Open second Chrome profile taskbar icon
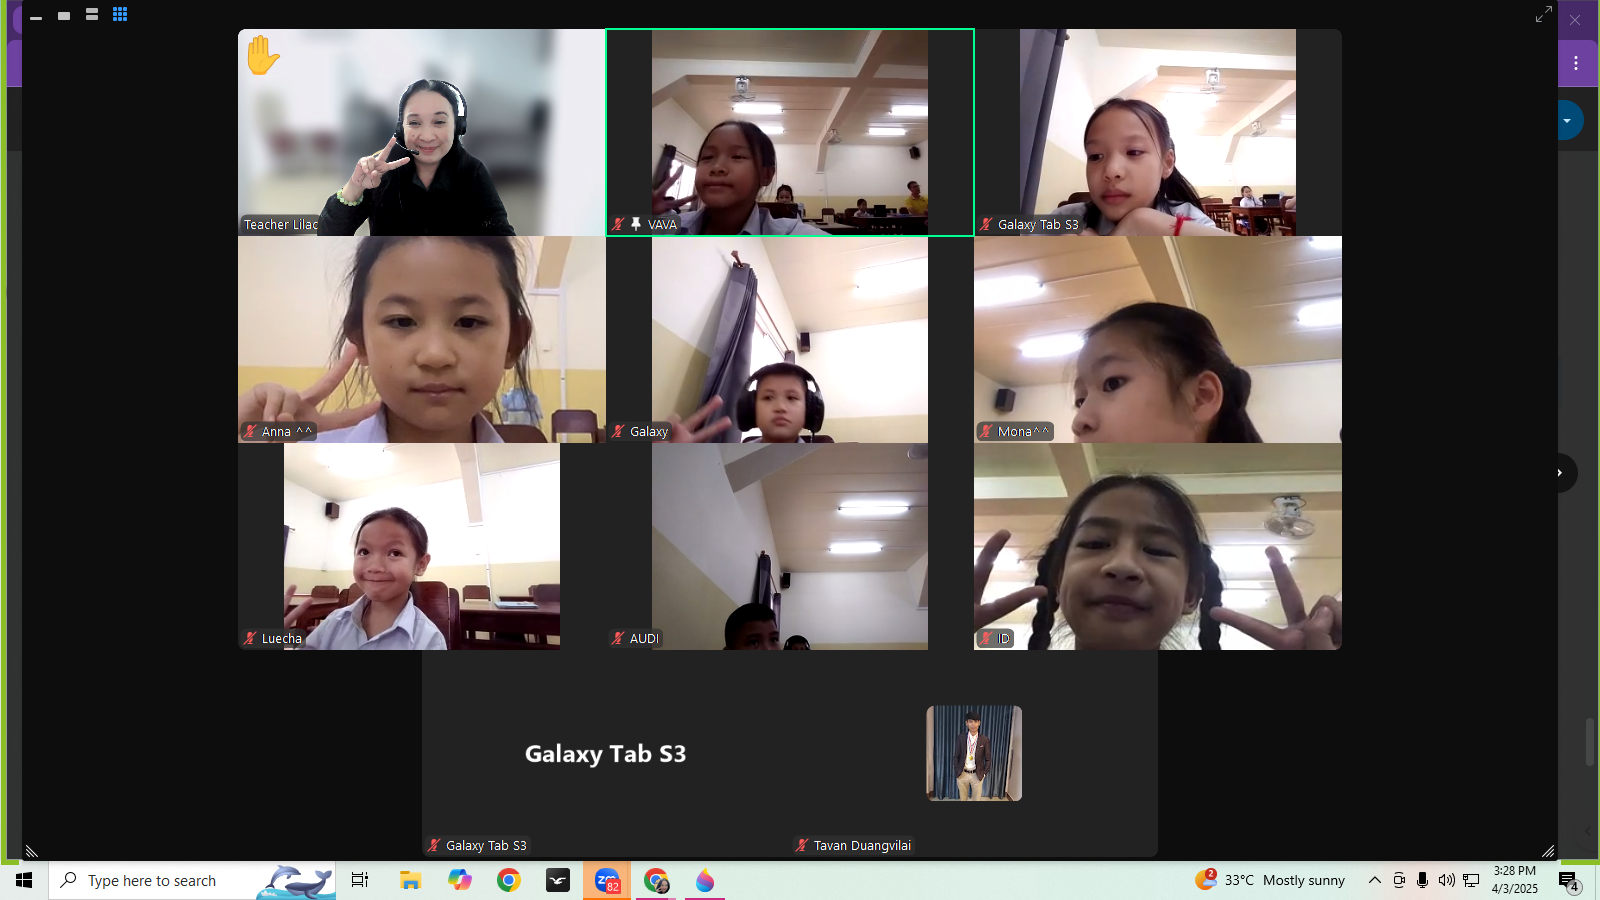 [656, 880]
